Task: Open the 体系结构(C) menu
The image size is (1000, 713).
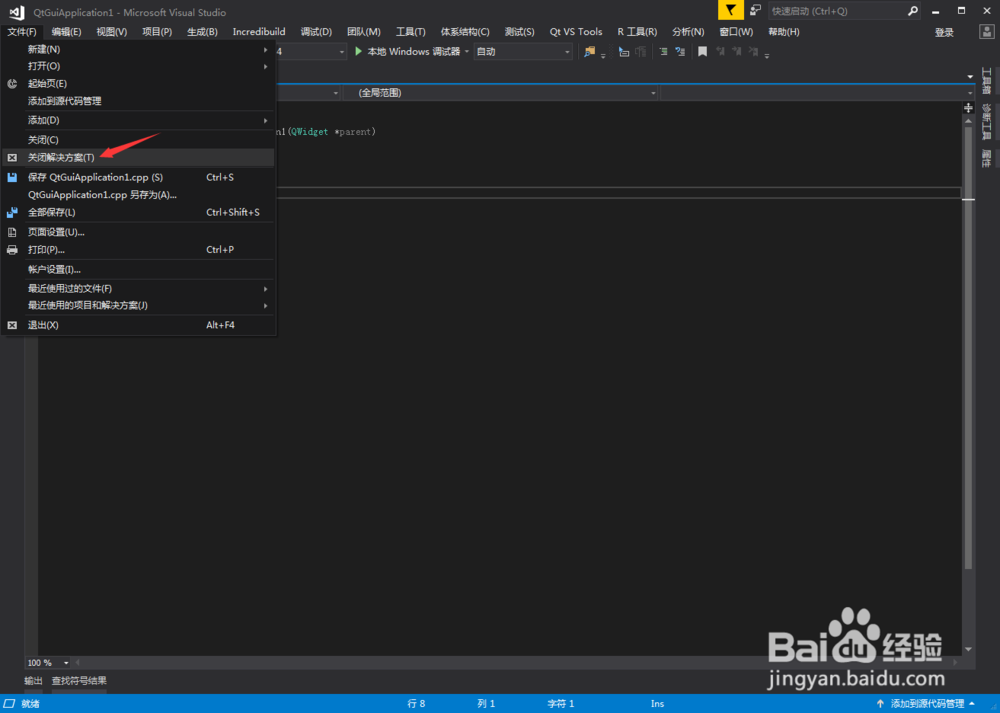Action: 465,32
